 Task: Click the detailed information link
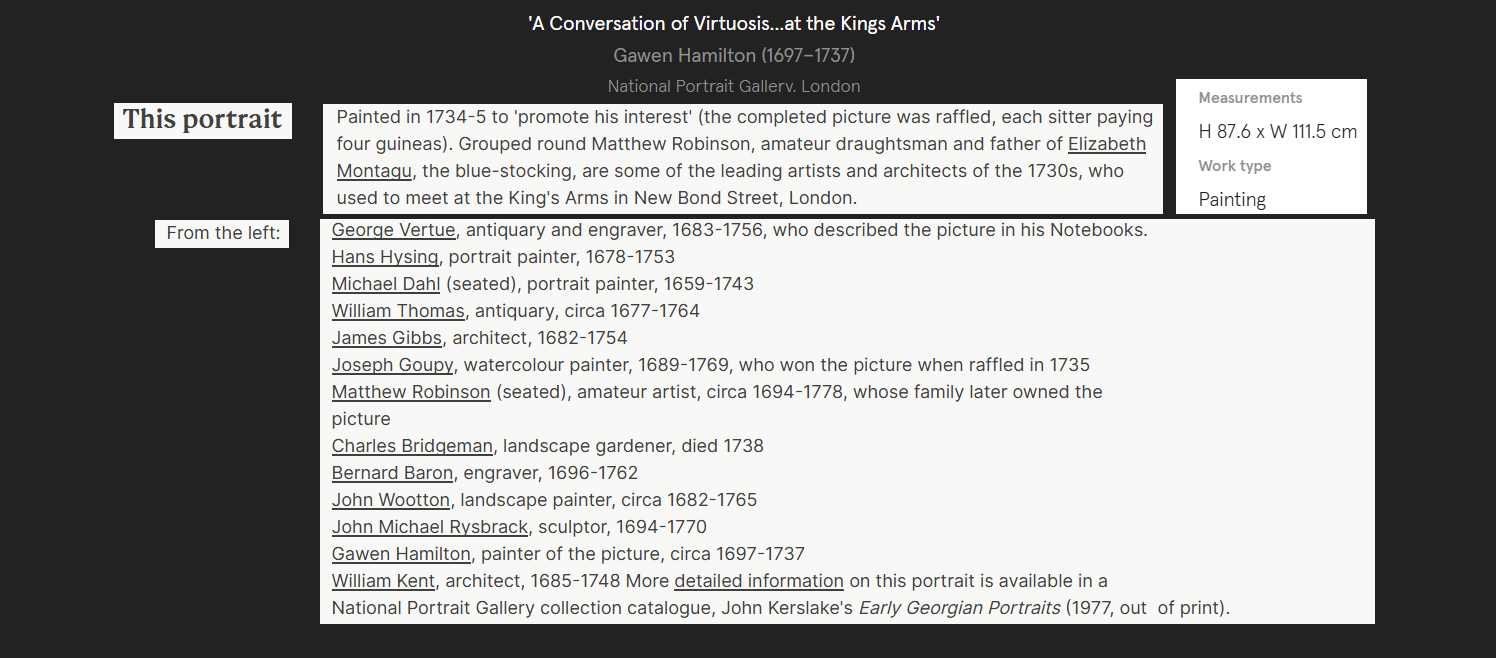(x=758, y=581)
